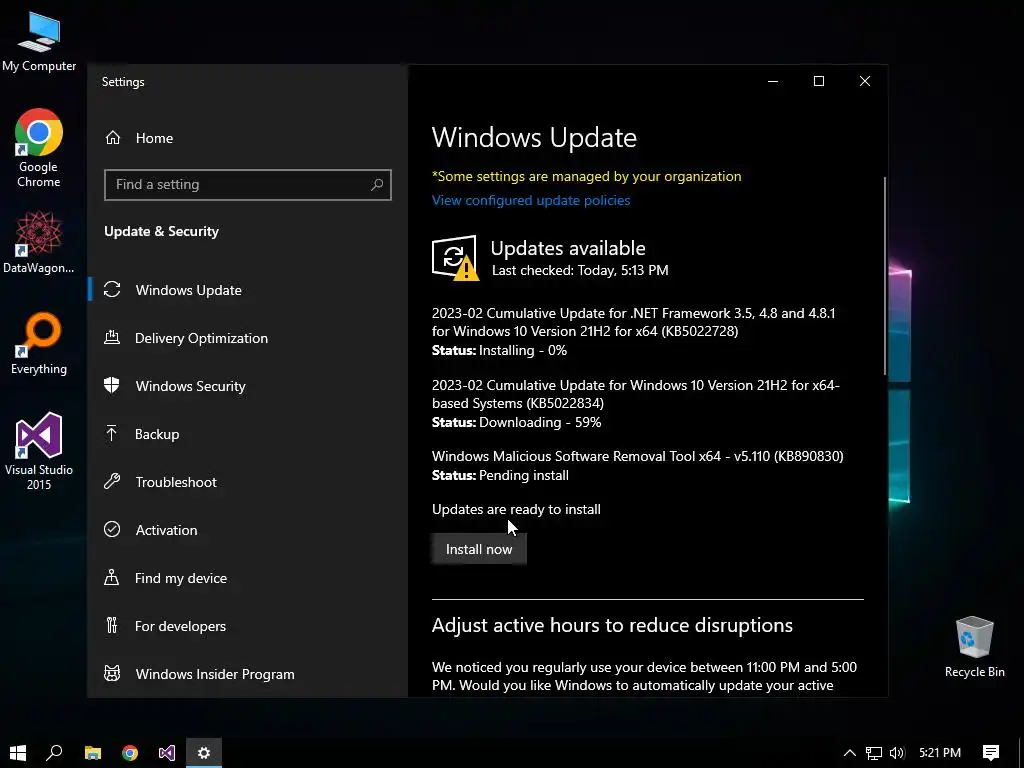Click the Activation checkmark icon

(x=112, y=530)
